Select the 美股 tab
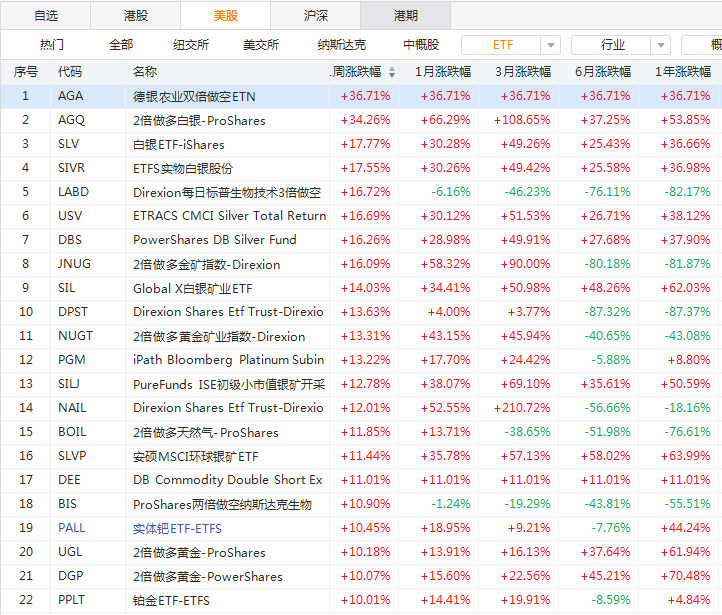The image size is (722, 615). (225, 16)
